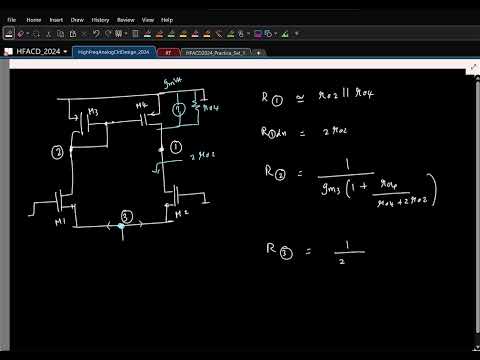Click the Redo arrow icon

pos(108,34)
